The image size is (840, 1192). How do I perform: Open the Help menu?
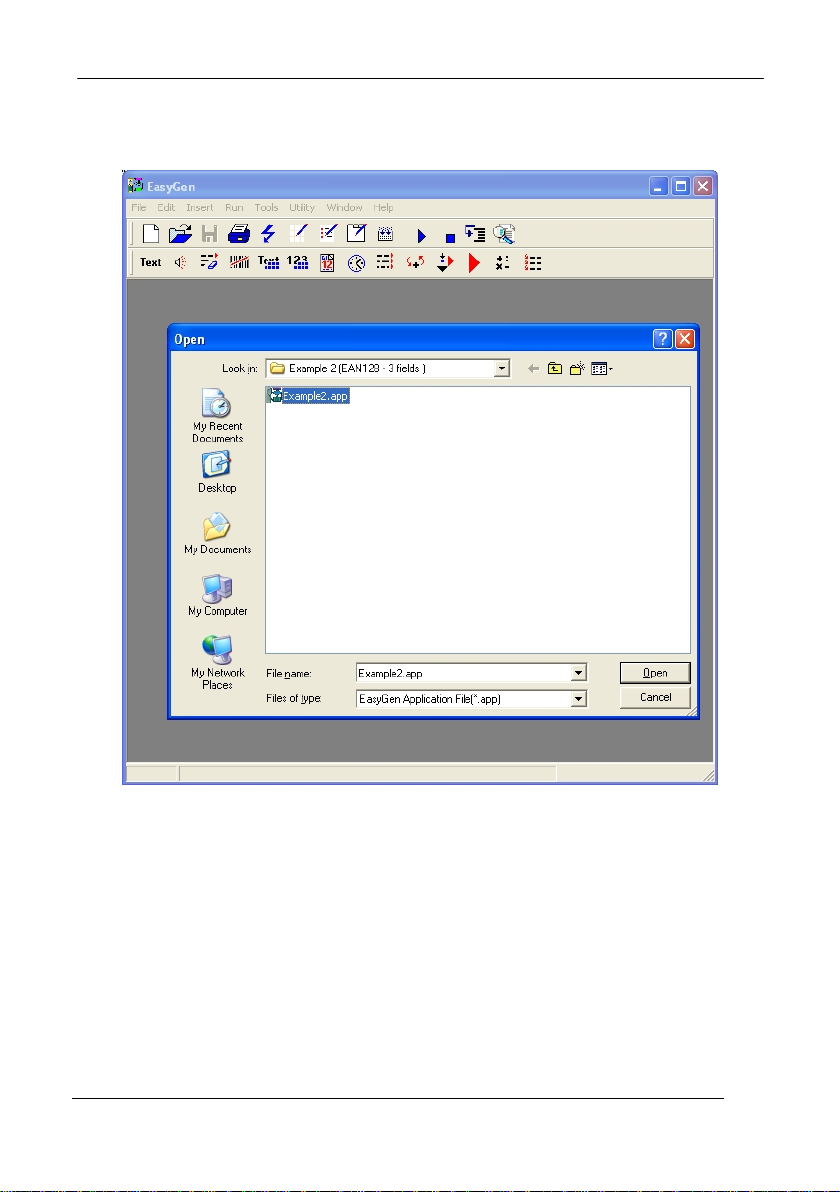coord(383,208)
